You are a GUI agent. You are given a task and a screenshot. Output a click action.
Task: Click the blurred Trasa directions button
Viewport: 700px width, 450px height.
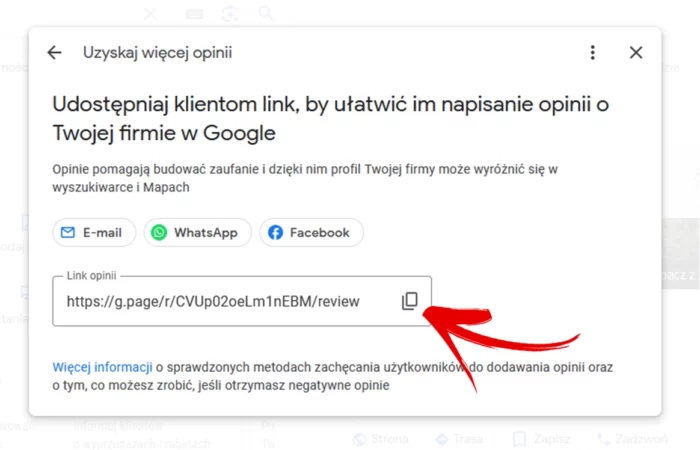[x=459, y=439]
